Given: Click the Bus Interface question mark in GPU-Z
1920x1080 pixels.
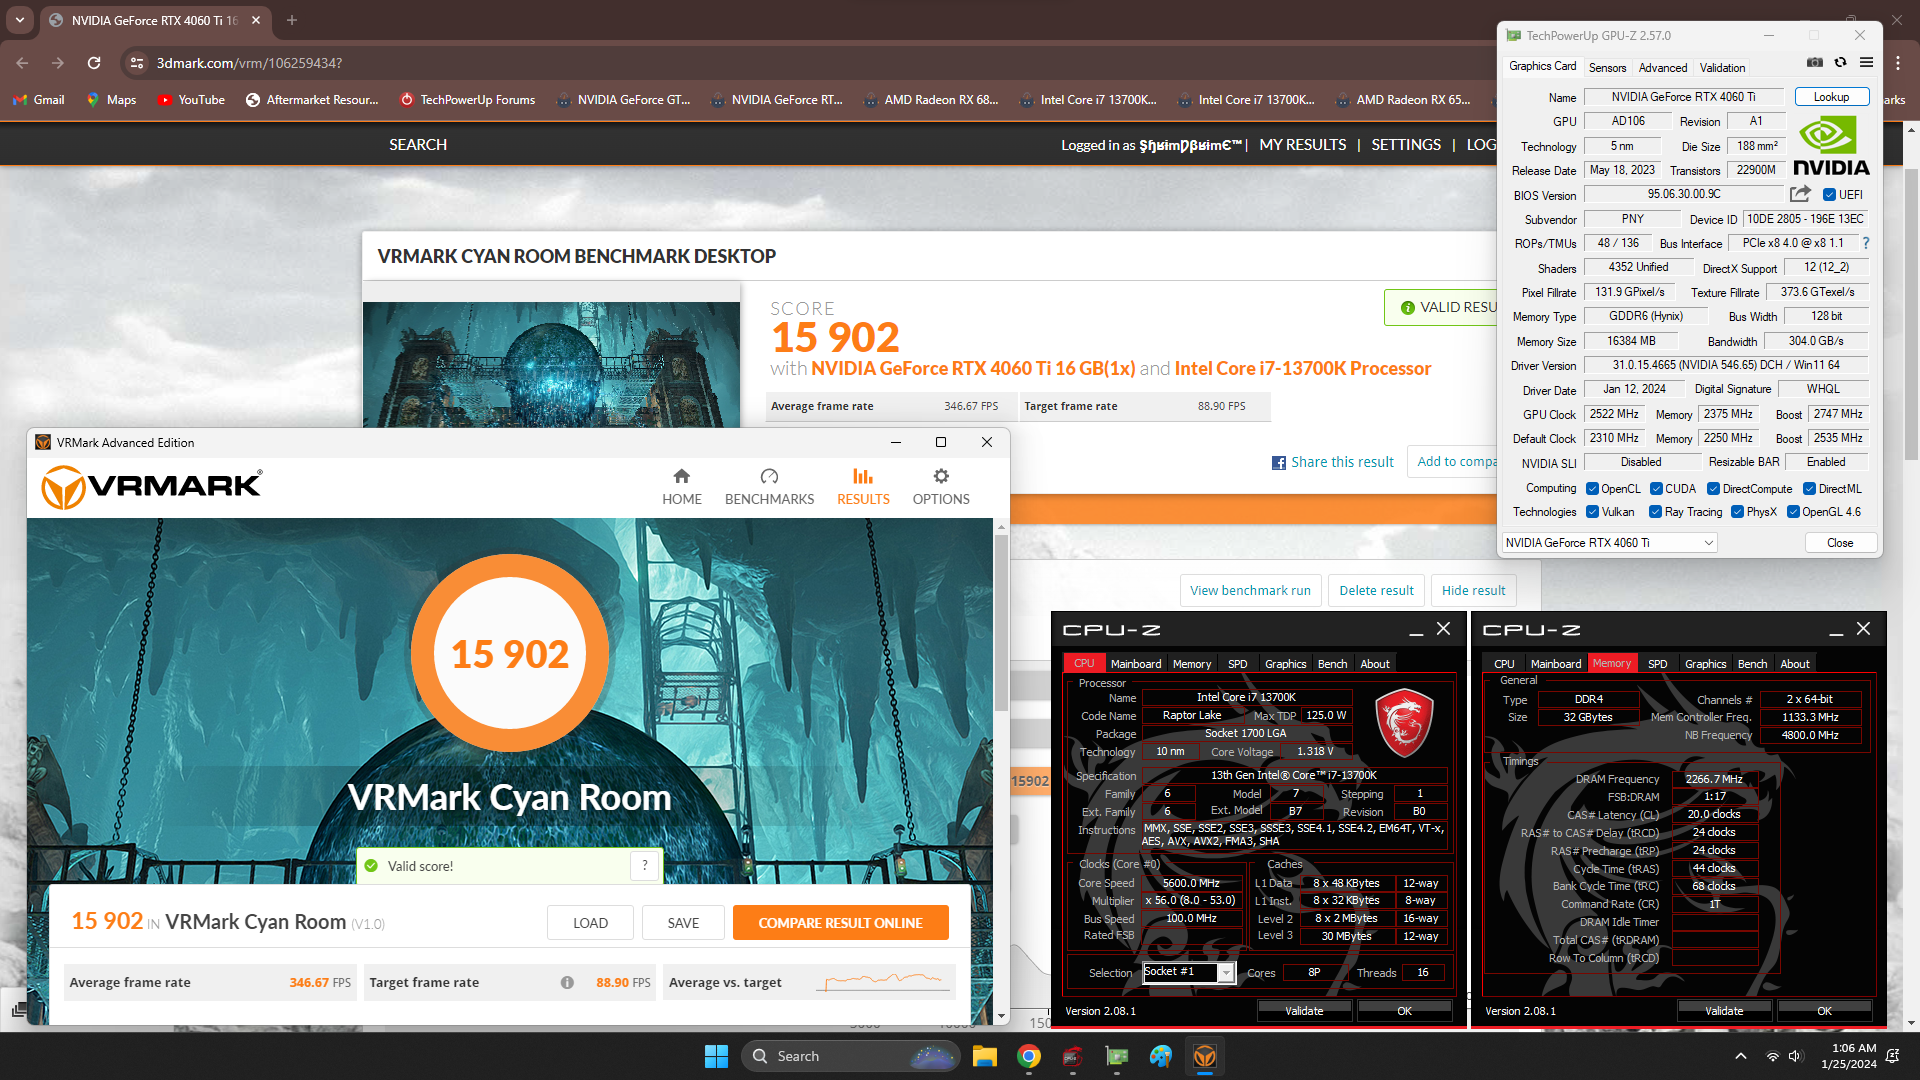Looking at the screenshot, I should (1866, 243).
